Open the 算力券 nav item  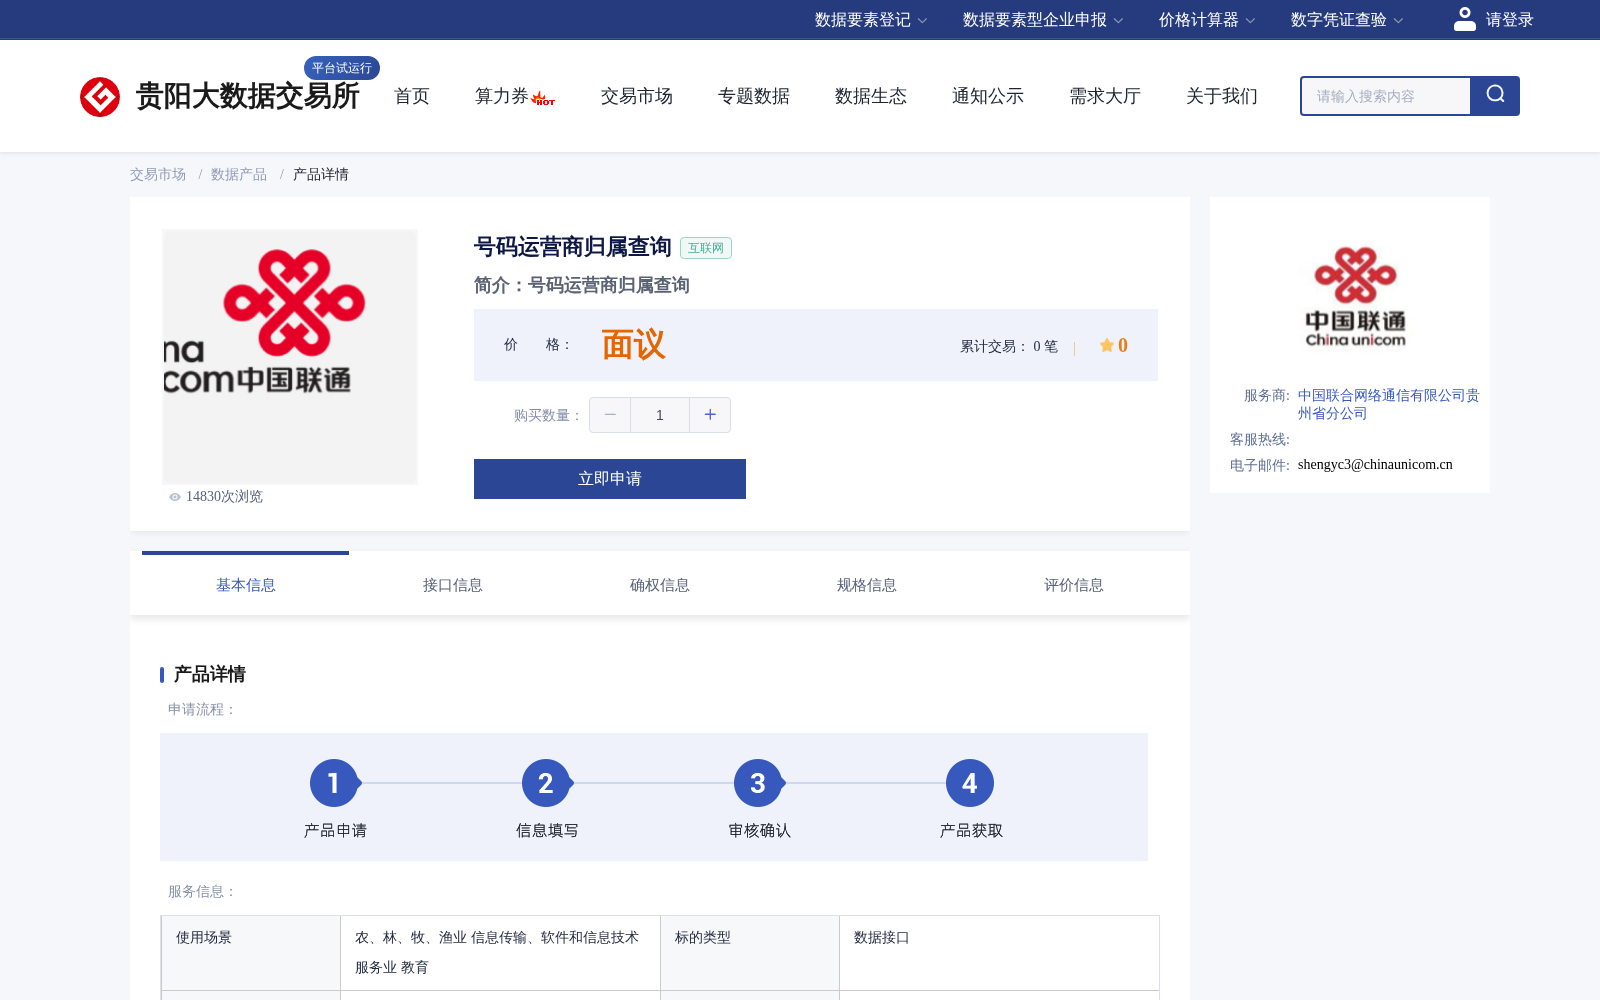pos(502,96)
